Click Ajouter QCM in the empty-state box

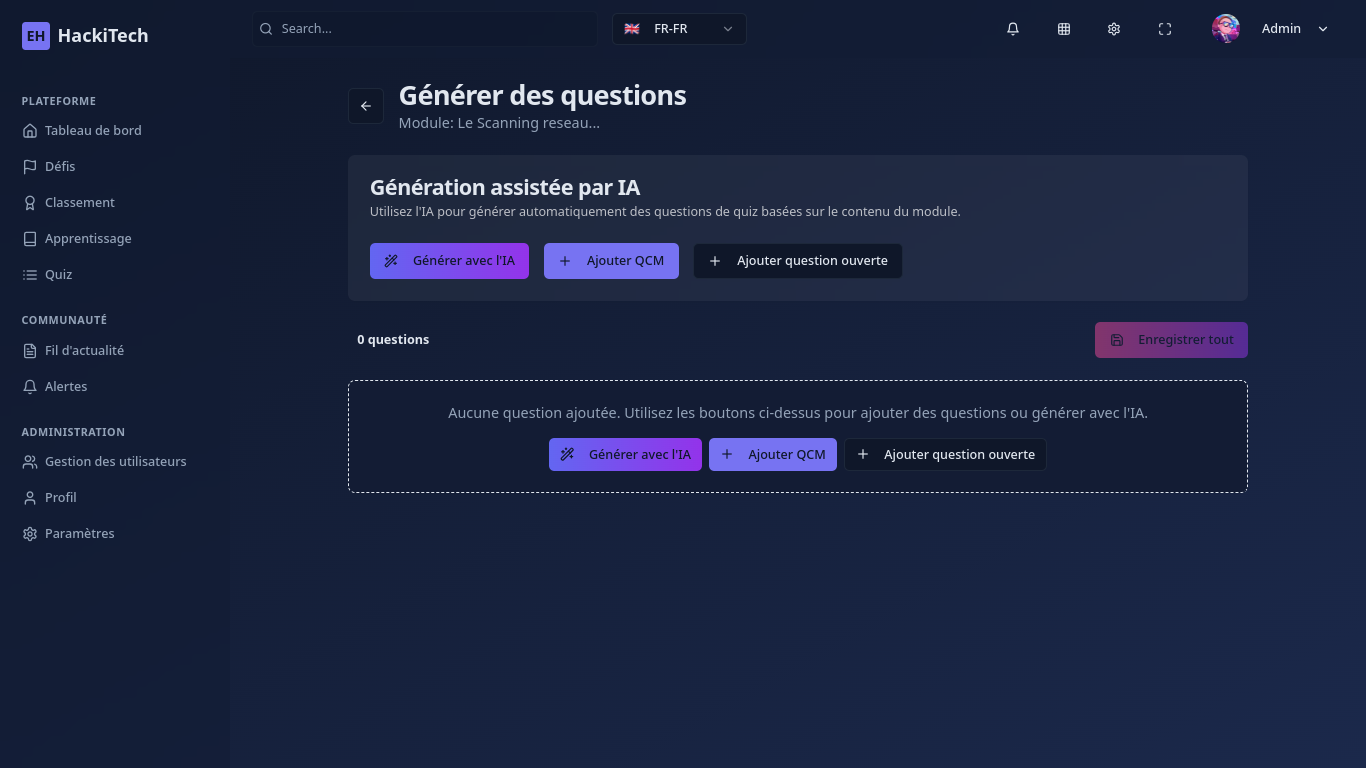773,455
